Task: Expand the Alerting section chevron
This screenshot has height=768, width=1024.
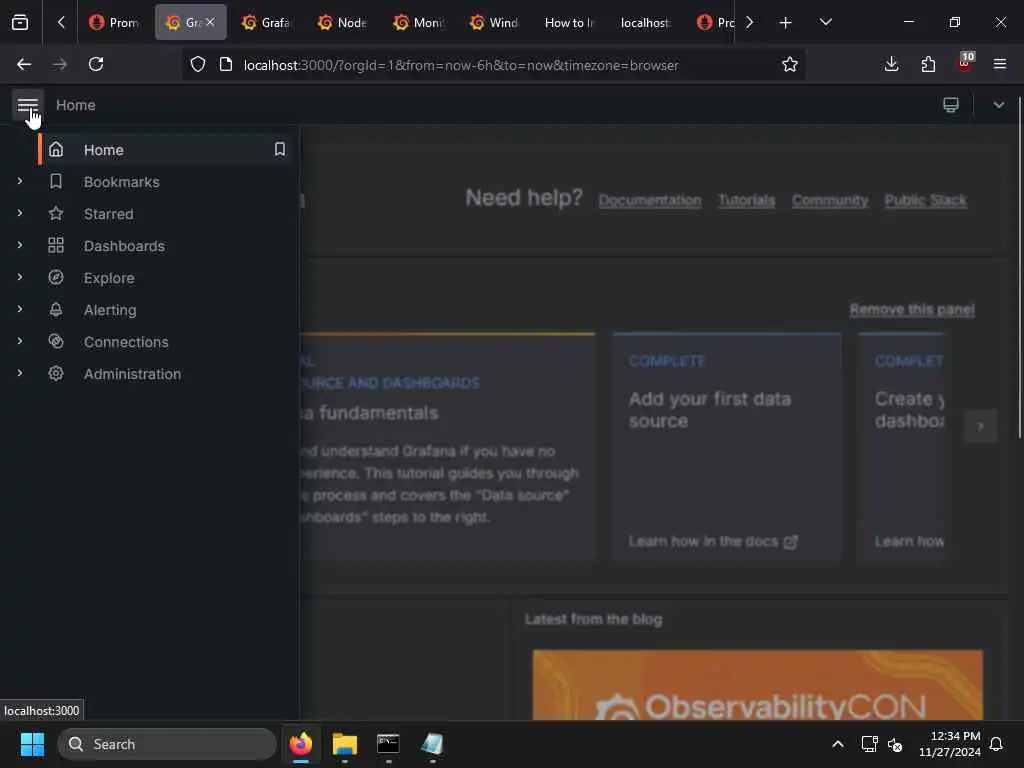Action: click(20, 309)
